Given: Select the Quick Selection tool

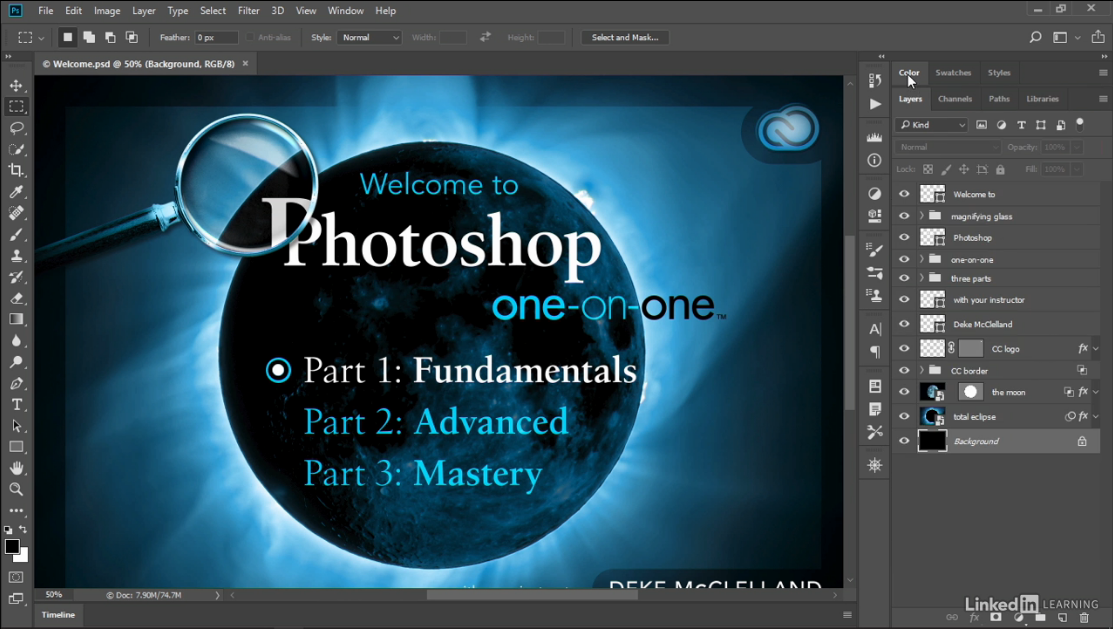Looking at the screenshot, I should [x=16, y=149].
